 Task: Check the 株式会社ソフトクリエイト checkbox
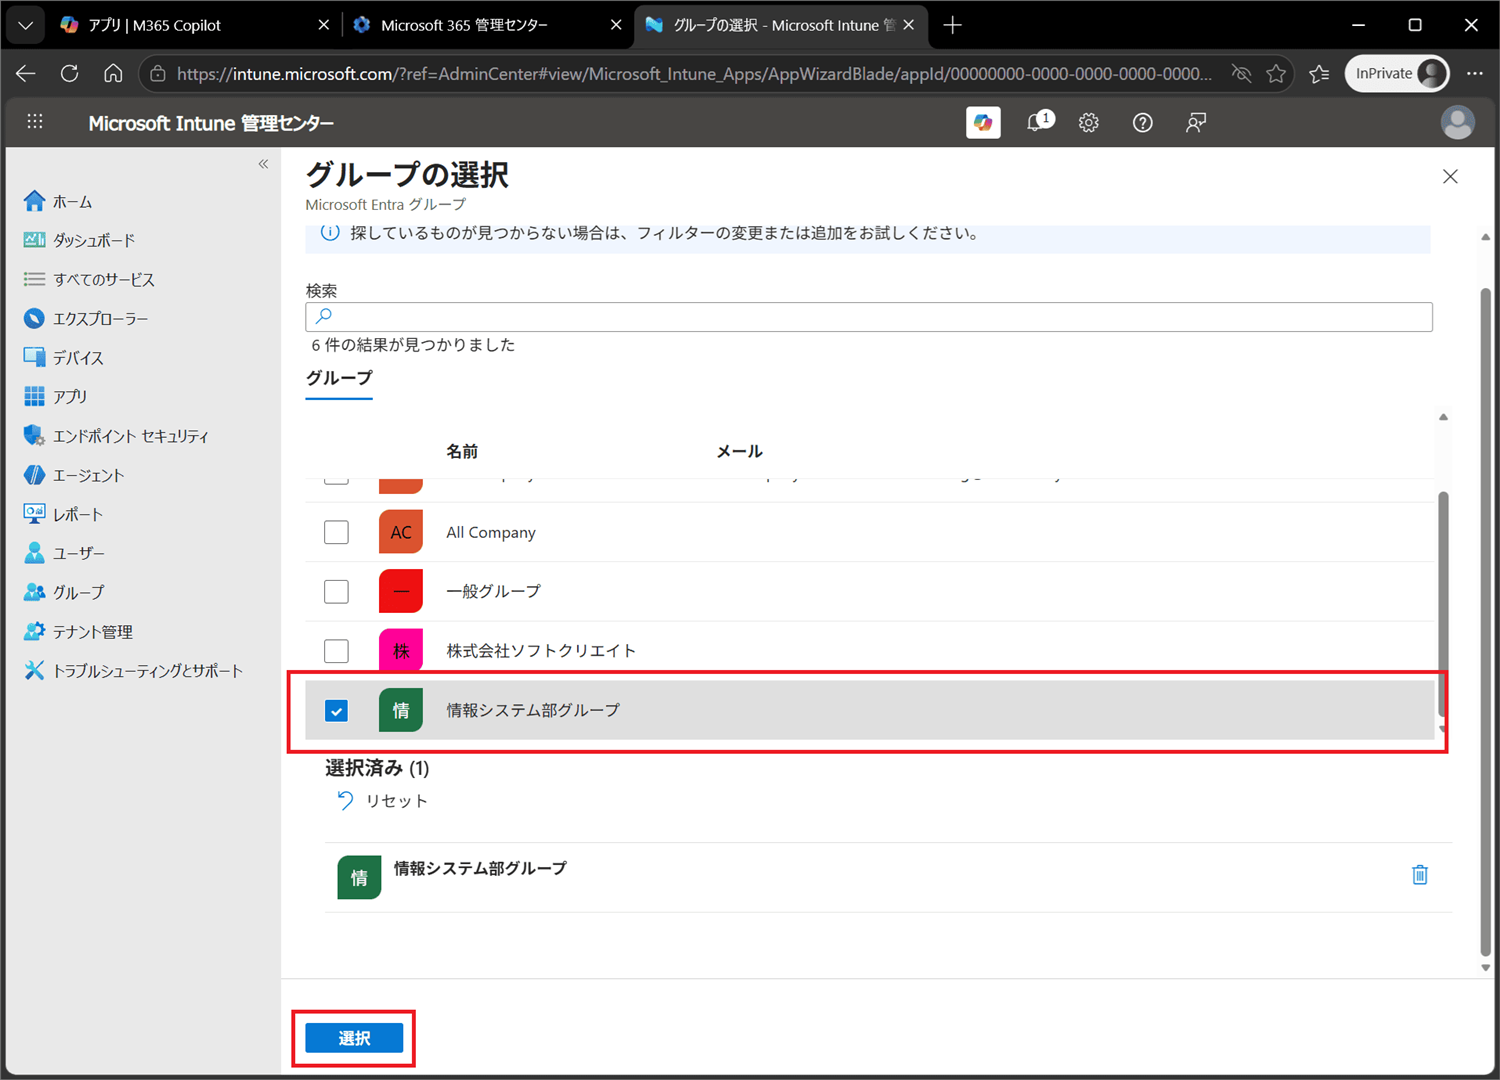click(x=336, y=651)
